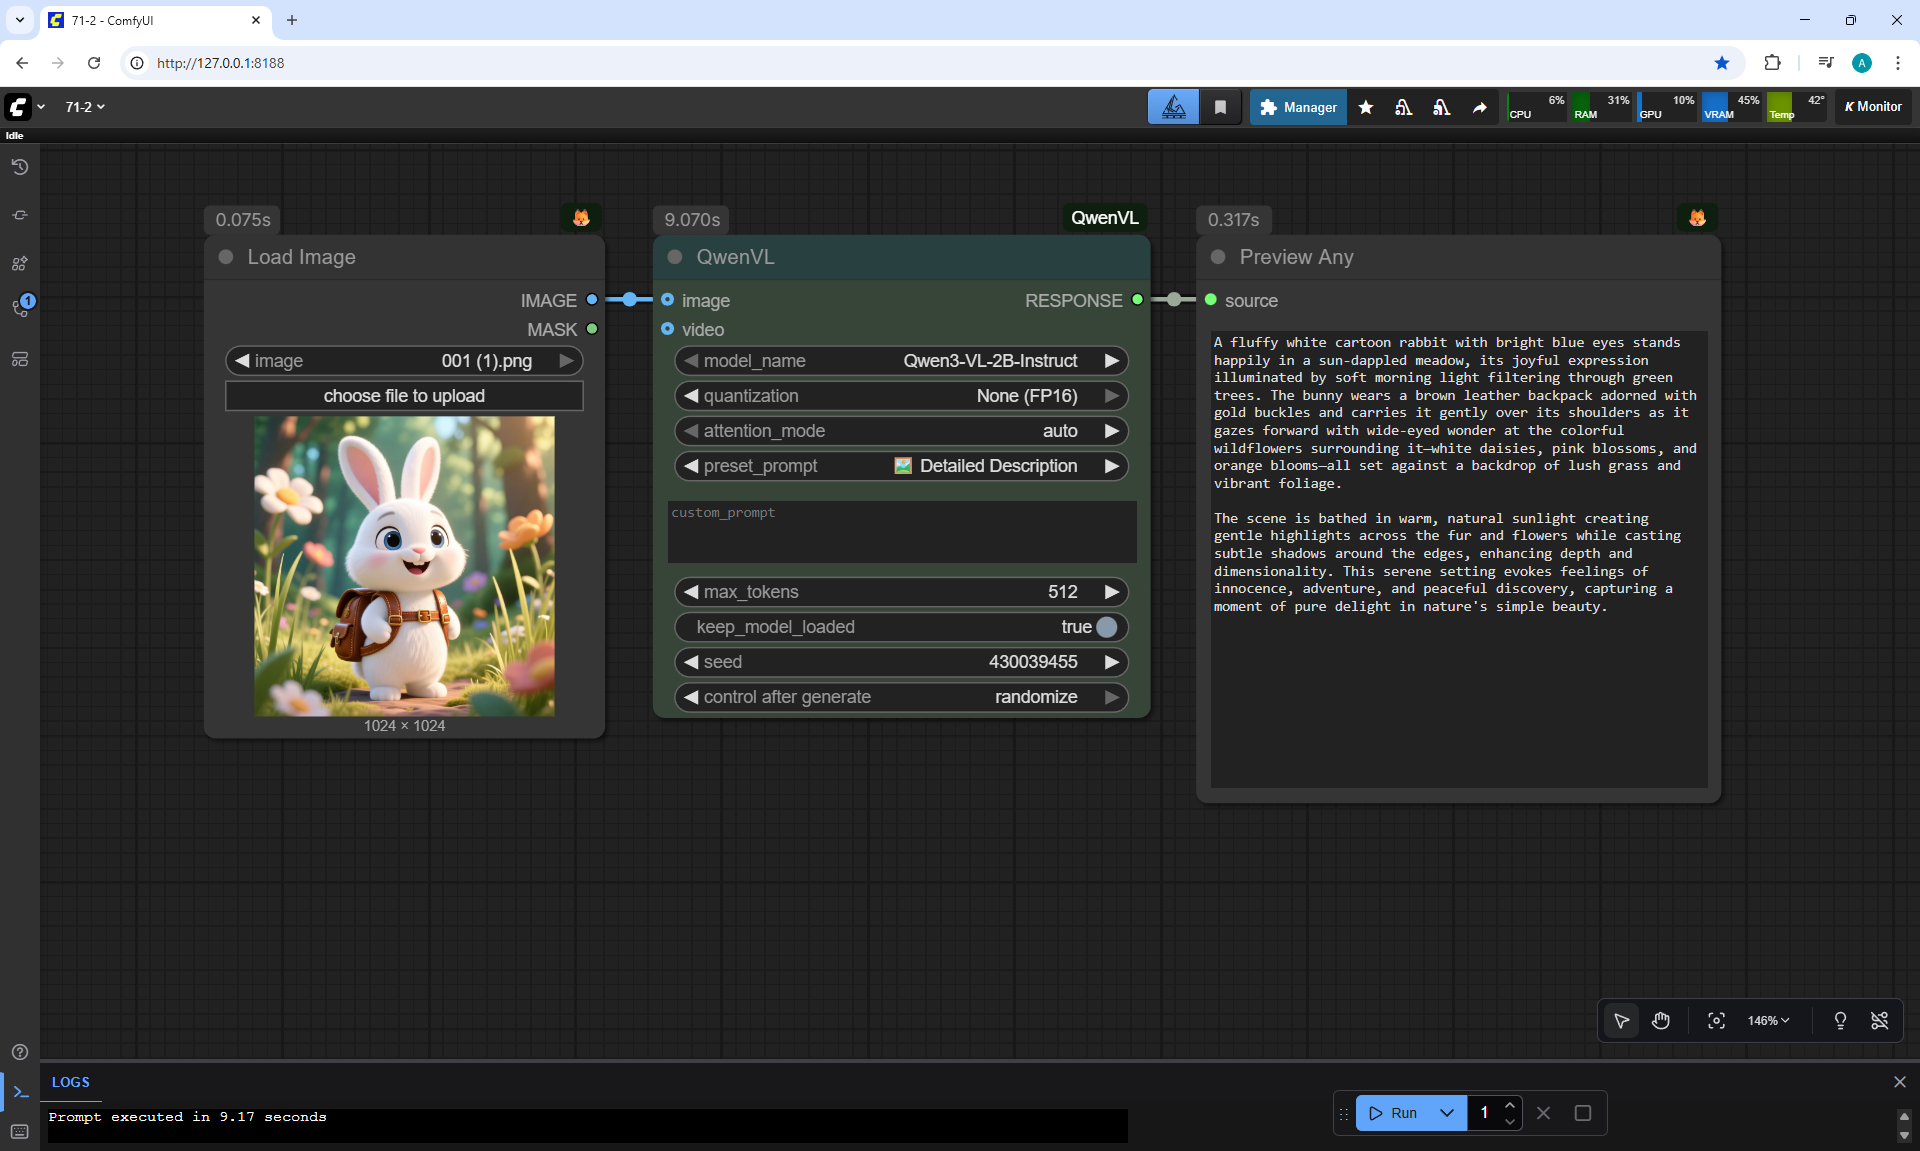
Task: Open the ComfyUI logo main menu
Action: [x=19, y=107]
